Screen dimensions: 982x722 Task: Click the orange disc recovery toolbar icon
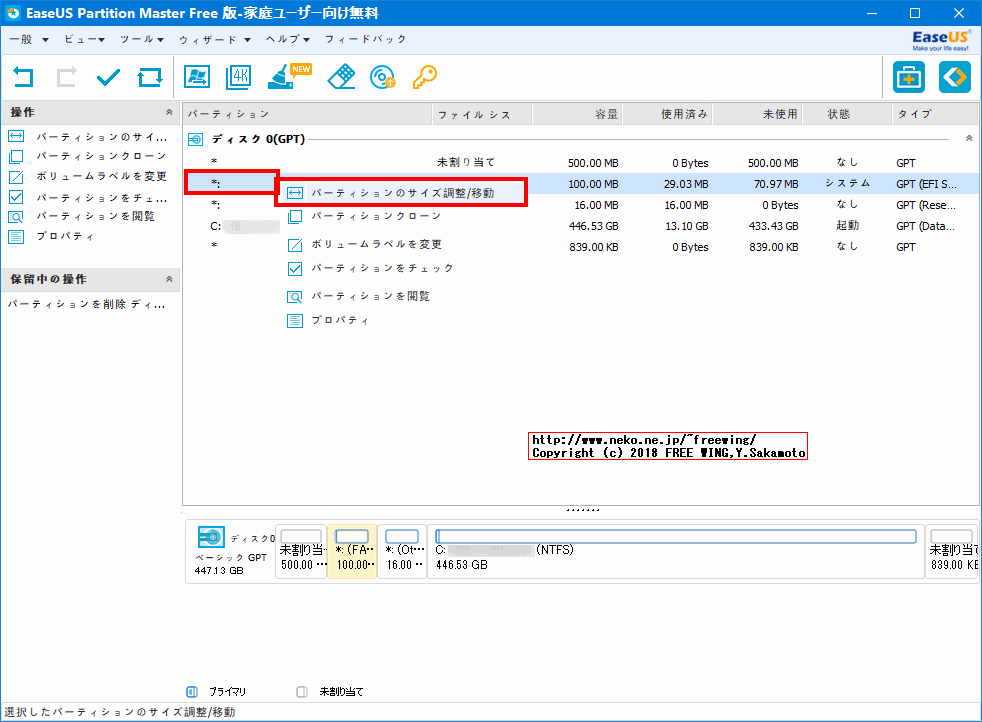point(381,77)
